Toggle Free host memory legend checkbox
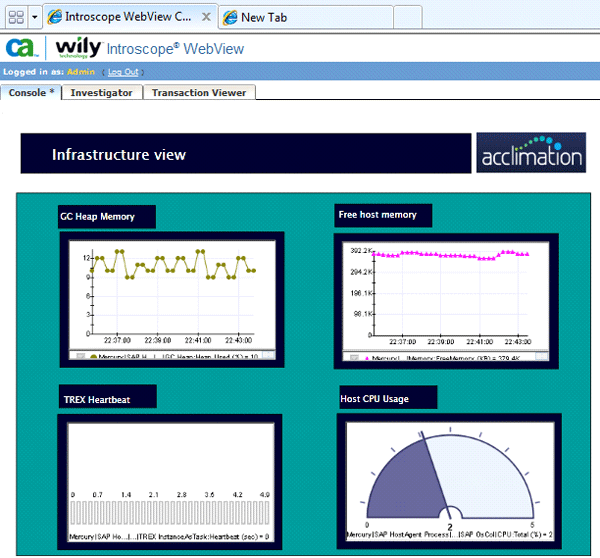 [x=355, y=356]
